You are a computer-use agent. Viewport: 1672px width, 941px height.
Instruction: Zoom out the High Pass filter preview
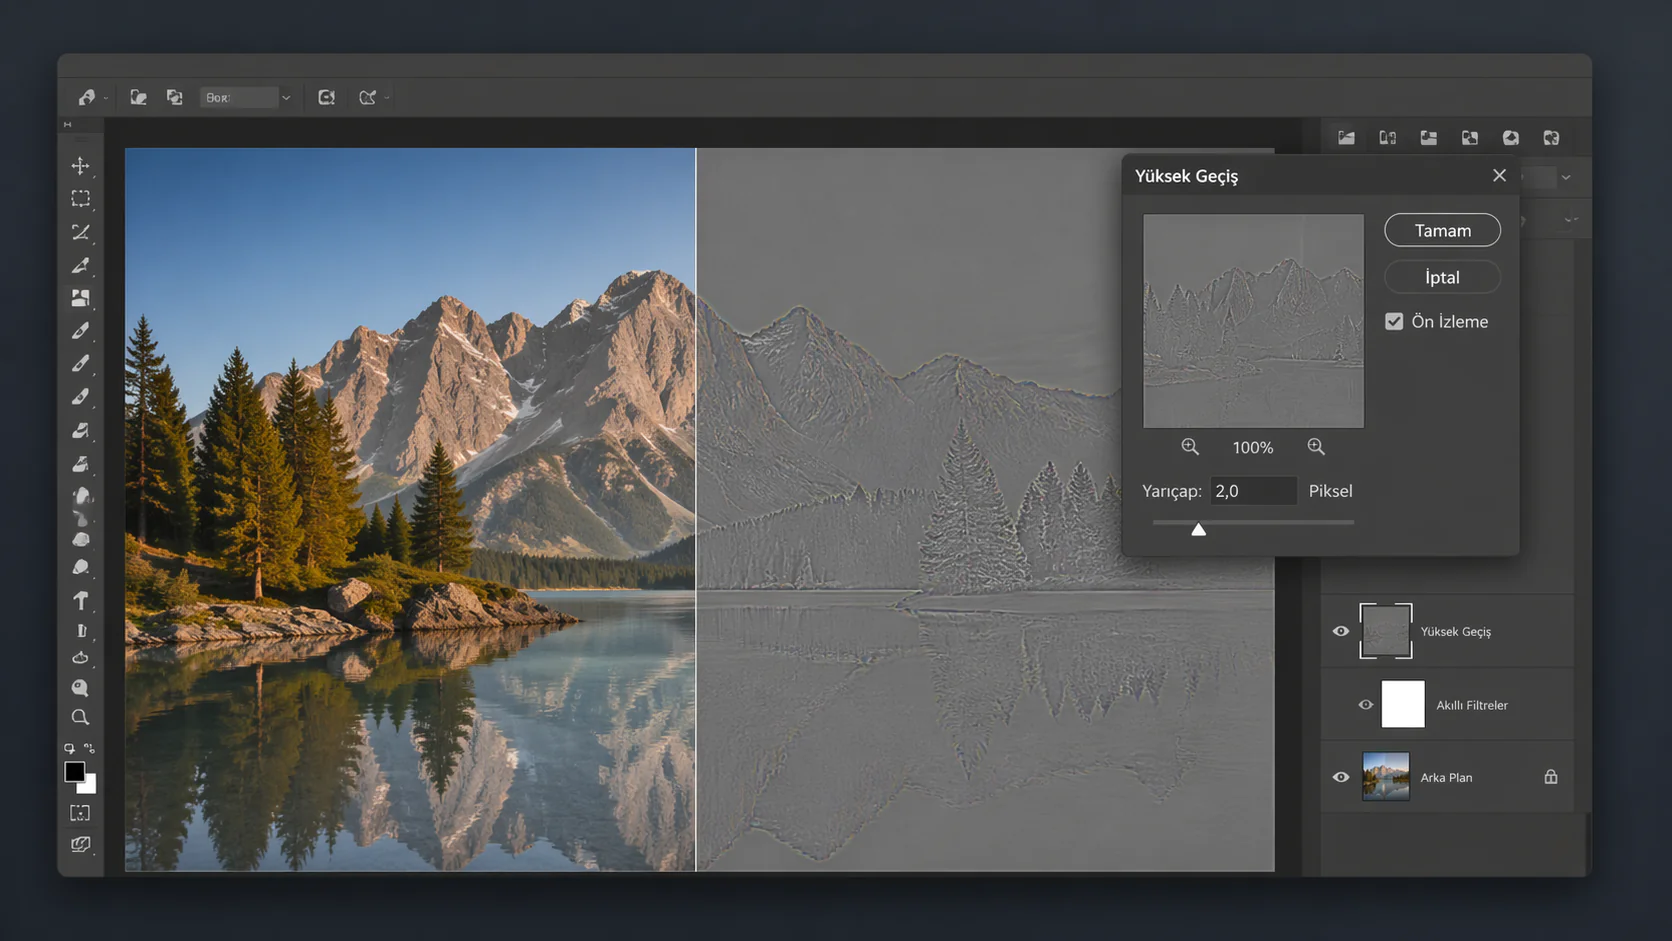1190,447
